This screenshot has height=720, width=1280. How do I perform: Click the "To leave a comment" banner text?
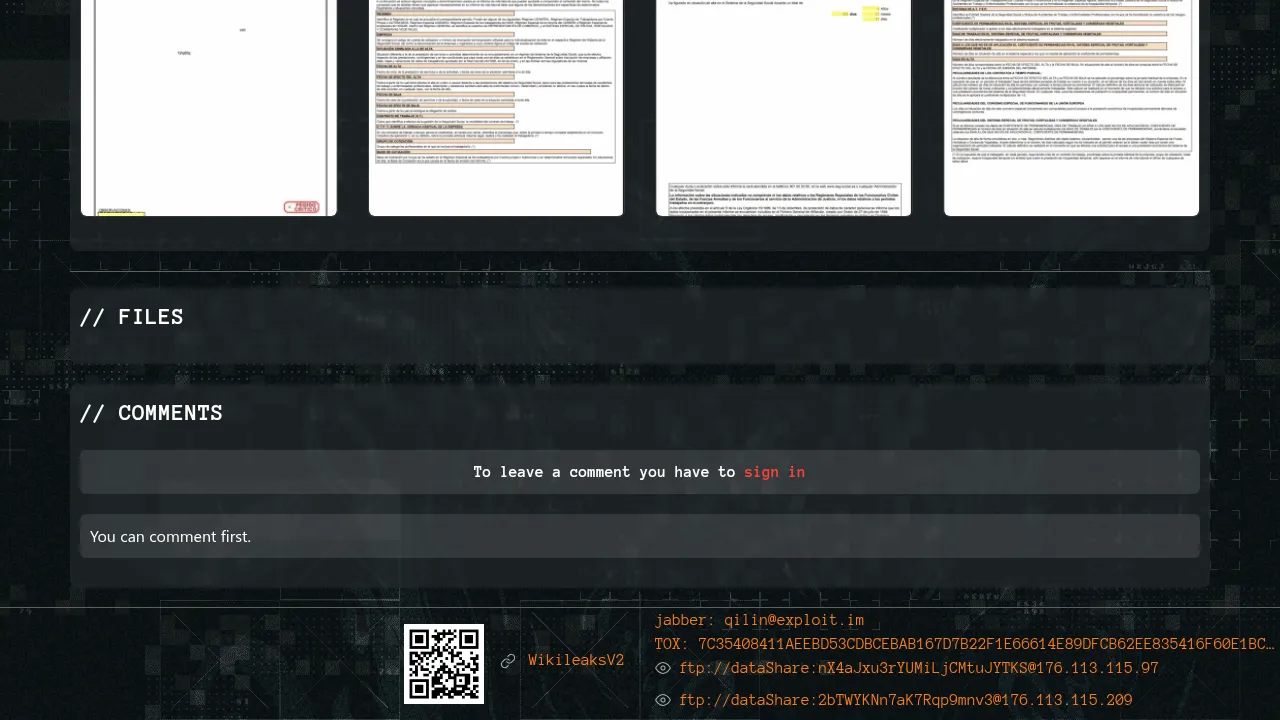604,472
